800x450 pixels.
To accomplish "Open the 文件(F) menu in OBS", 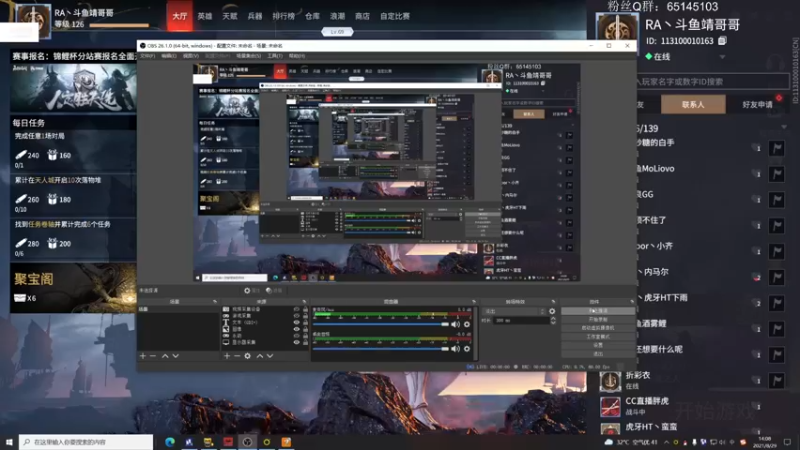I will (x=147, y=56).
